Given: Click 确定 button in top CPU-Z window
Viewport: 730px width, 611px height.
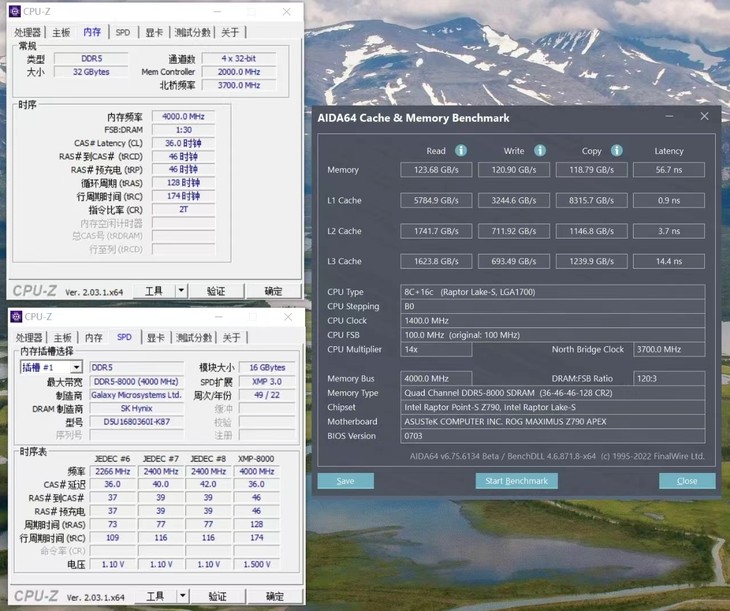Looking at the screenshot, I should (273, 291).
